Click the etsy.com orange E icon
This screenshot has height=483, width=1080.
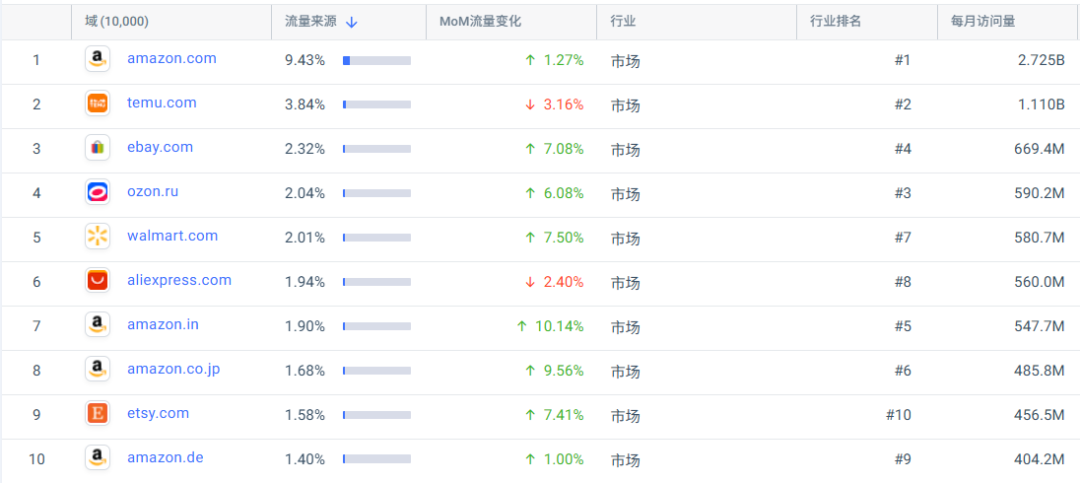pyautogui.click(x=97, y=413)
